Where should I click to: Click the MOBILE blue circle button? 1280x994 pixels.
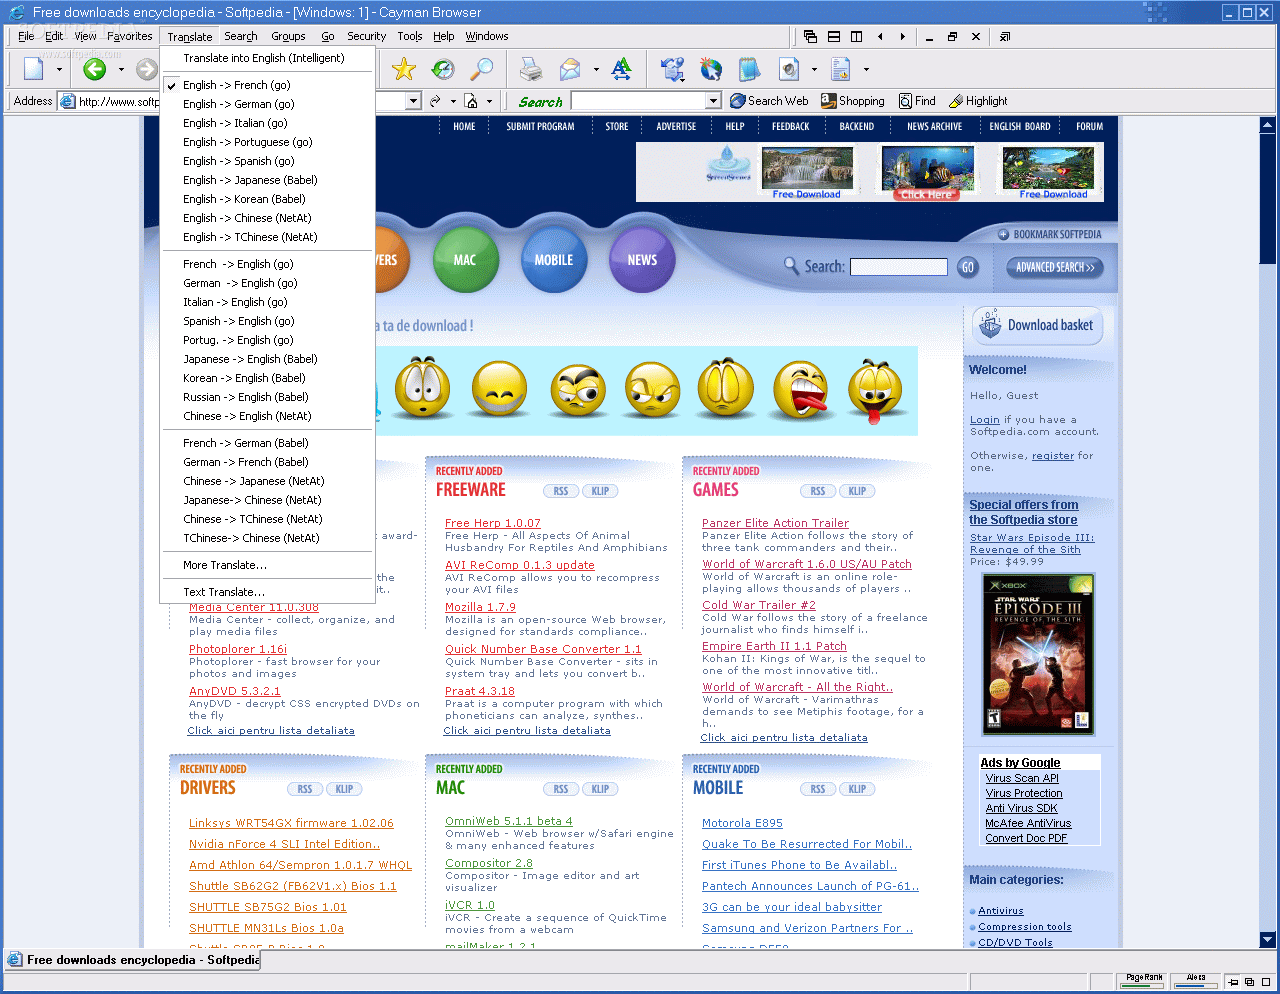pyautogui.click(x=553, y=259)
